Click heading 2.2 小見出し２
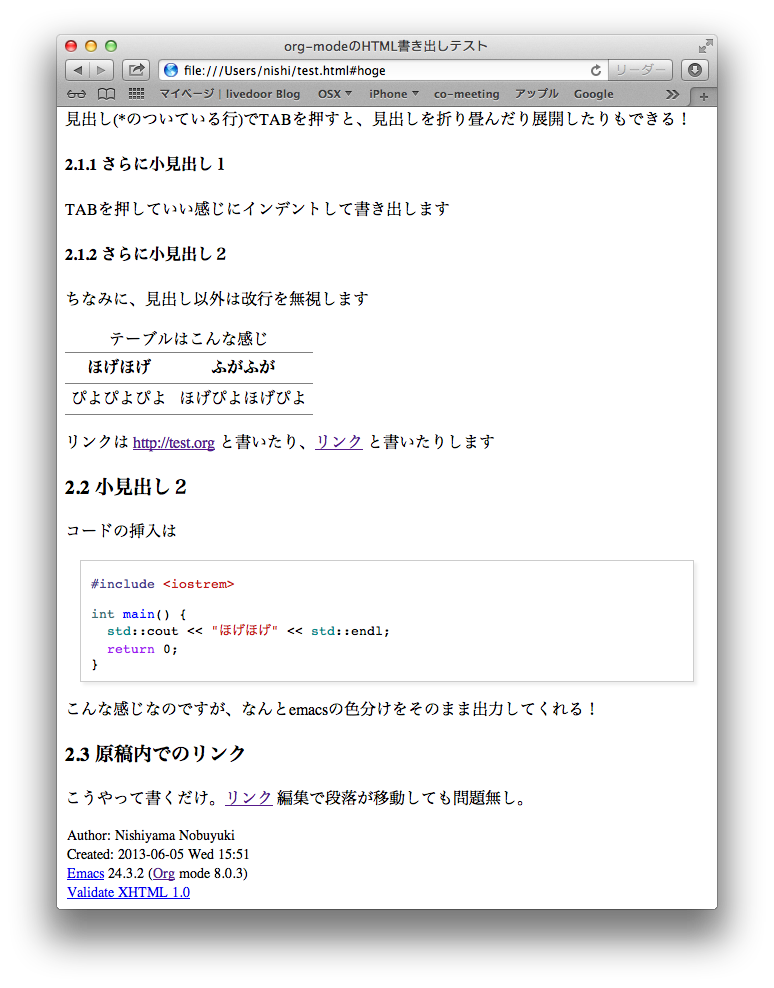This screenshot has height=988, width=774. tap(125, 487)
